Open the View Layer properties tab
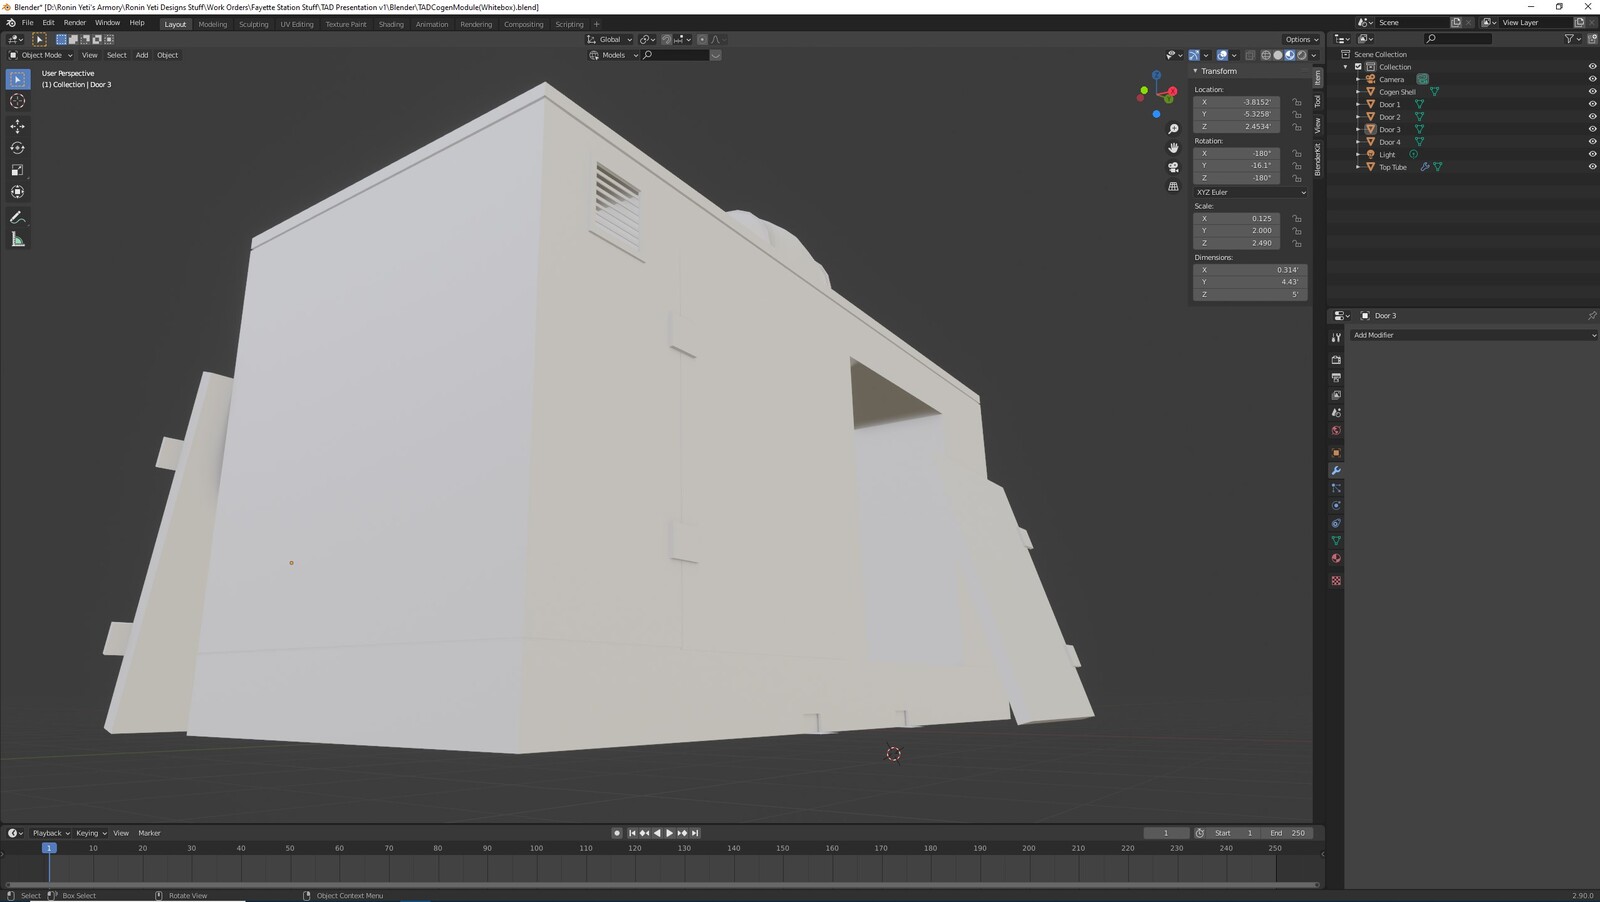 click(x=1336, y=395)
